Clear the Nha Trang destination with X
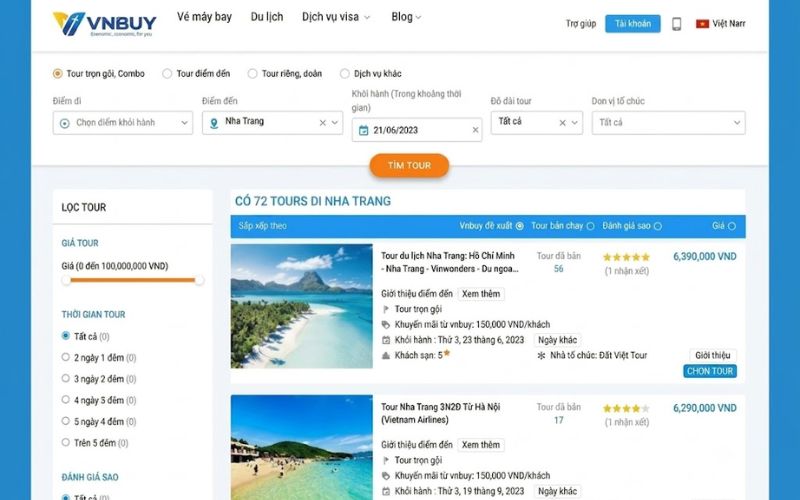This screenshot has height=500, width=800. (x=322, y=123)
